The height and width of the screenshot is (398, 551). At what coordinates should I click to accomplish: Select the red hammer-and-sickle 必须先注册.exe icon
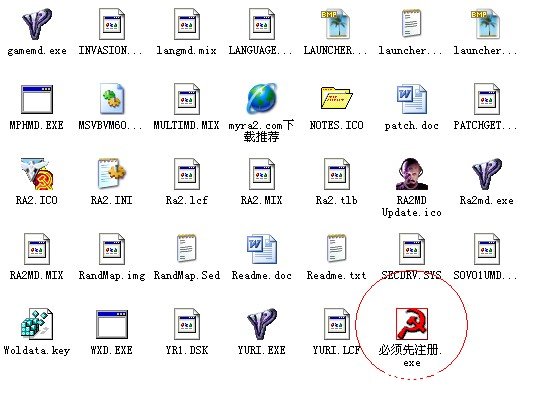(x=411, y=324)
